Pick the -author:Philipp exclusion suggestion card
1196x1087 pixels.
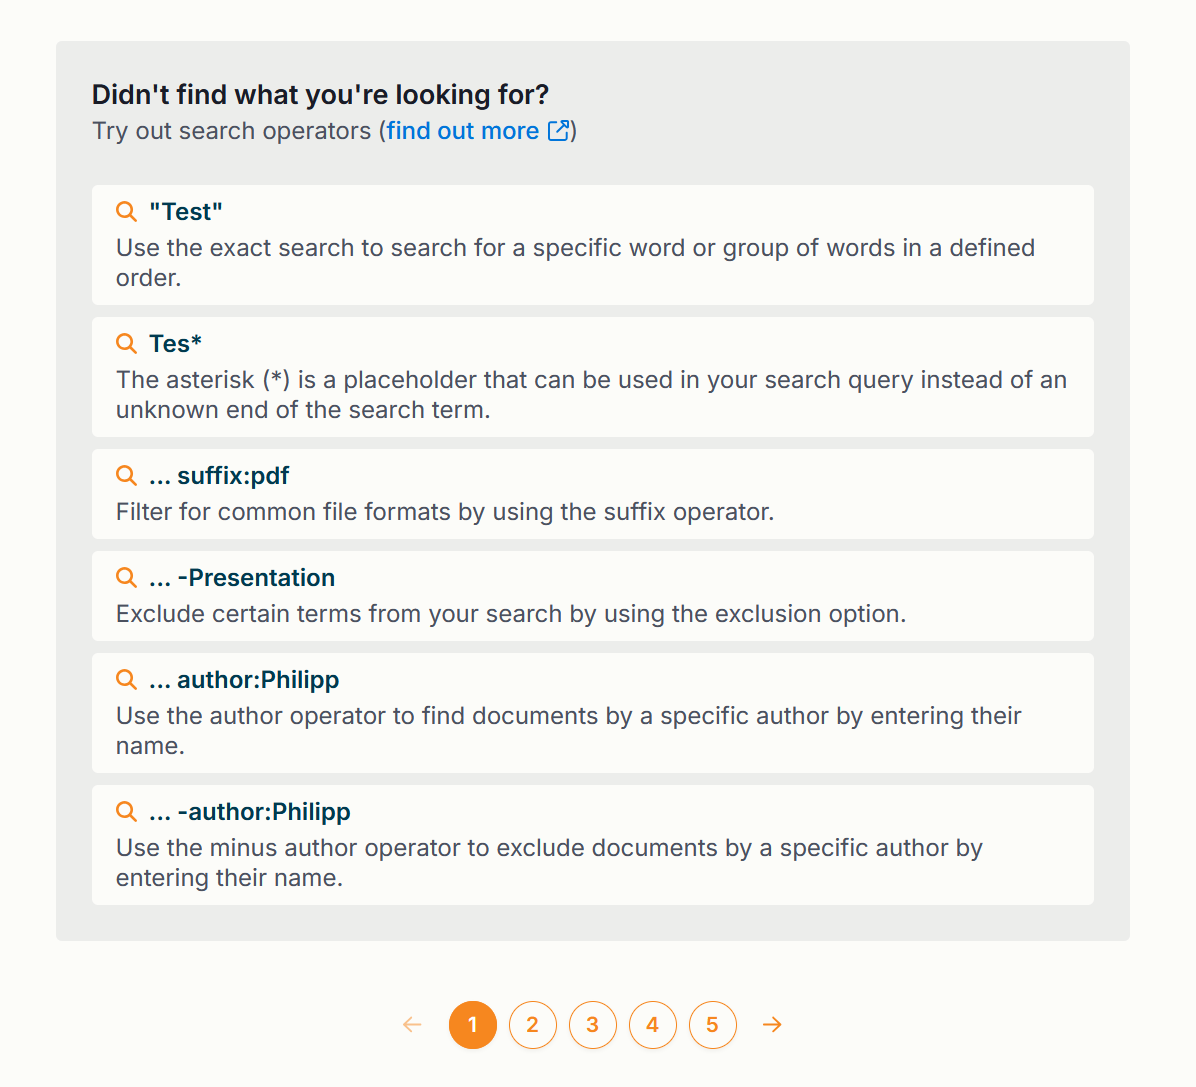pyautogui.click(x=593, y=845)
